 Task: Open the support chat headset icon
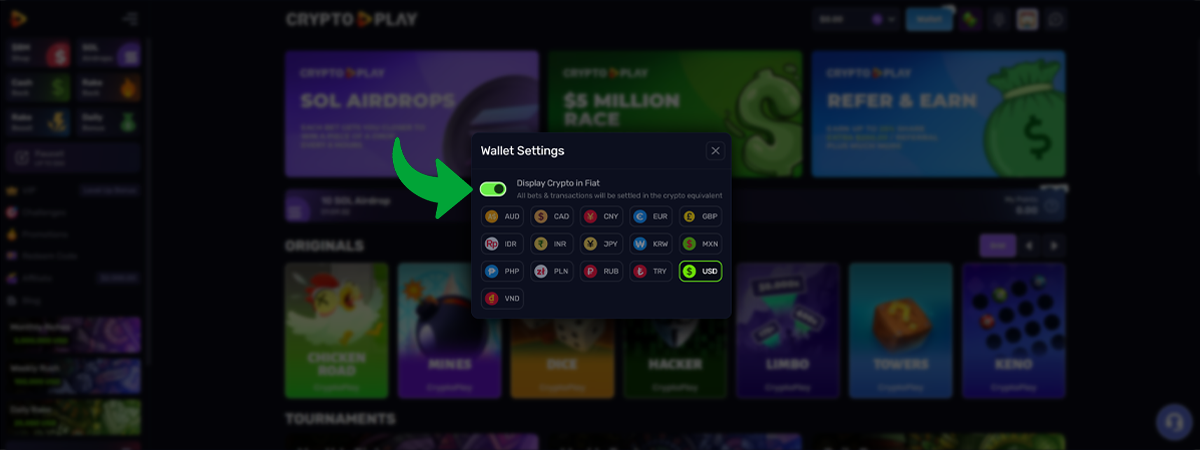(1174, 422)
